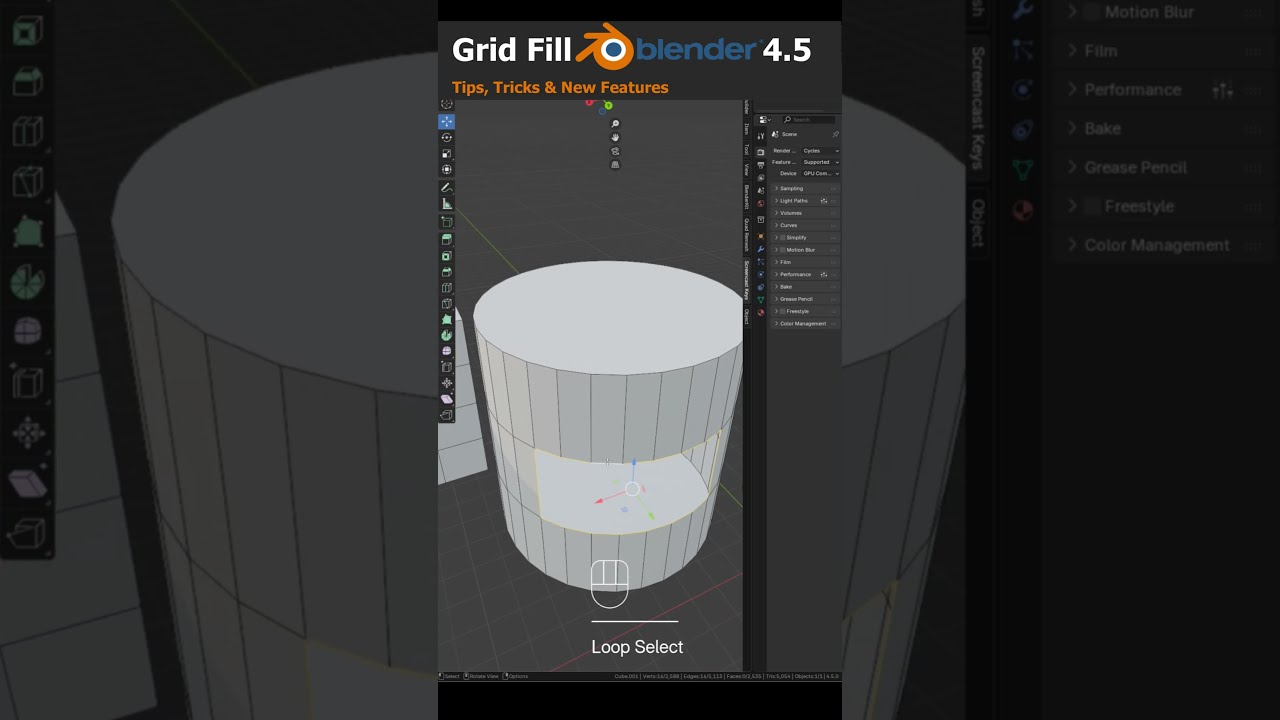Open the Tool properties tab icon

[x=761, y=136]
